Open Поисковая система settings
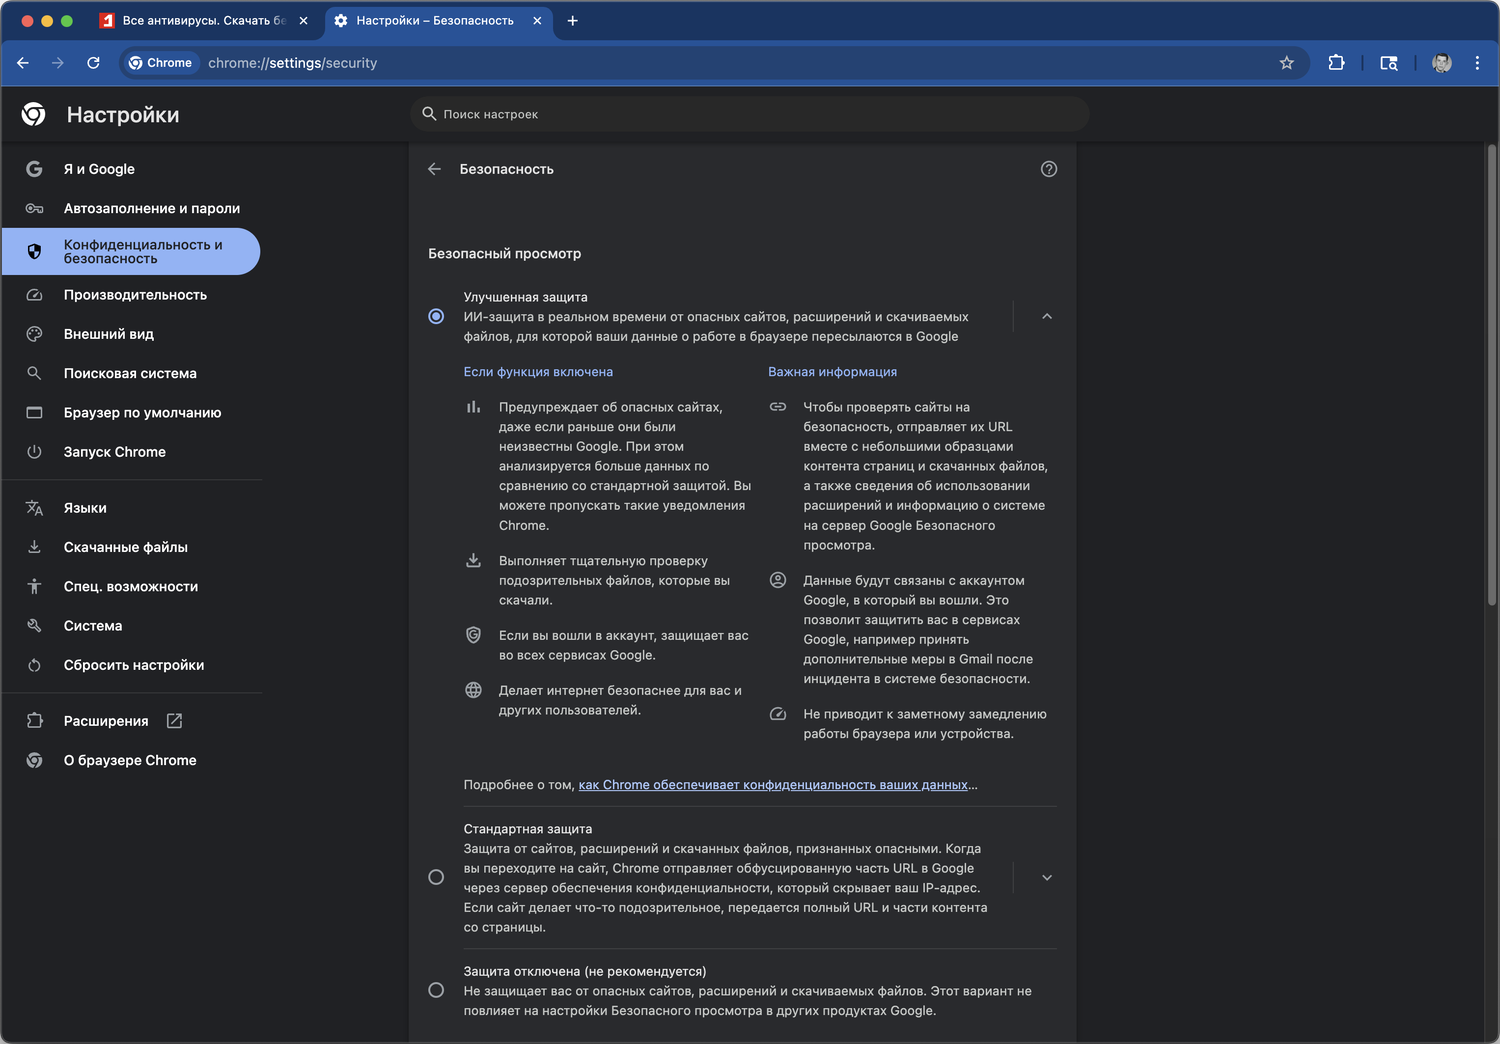Viewport: 1500px width, 1044px height. [x=131, y=373]
